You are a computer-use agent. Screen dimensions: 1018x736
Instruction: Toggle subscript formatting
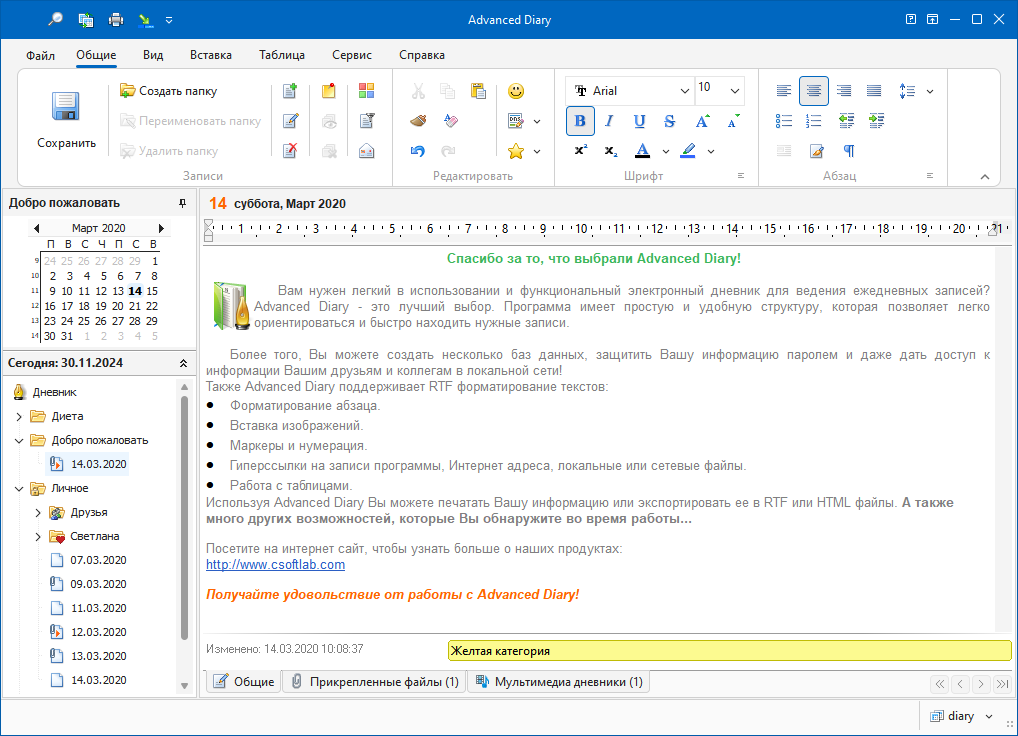tap(610, 151)
